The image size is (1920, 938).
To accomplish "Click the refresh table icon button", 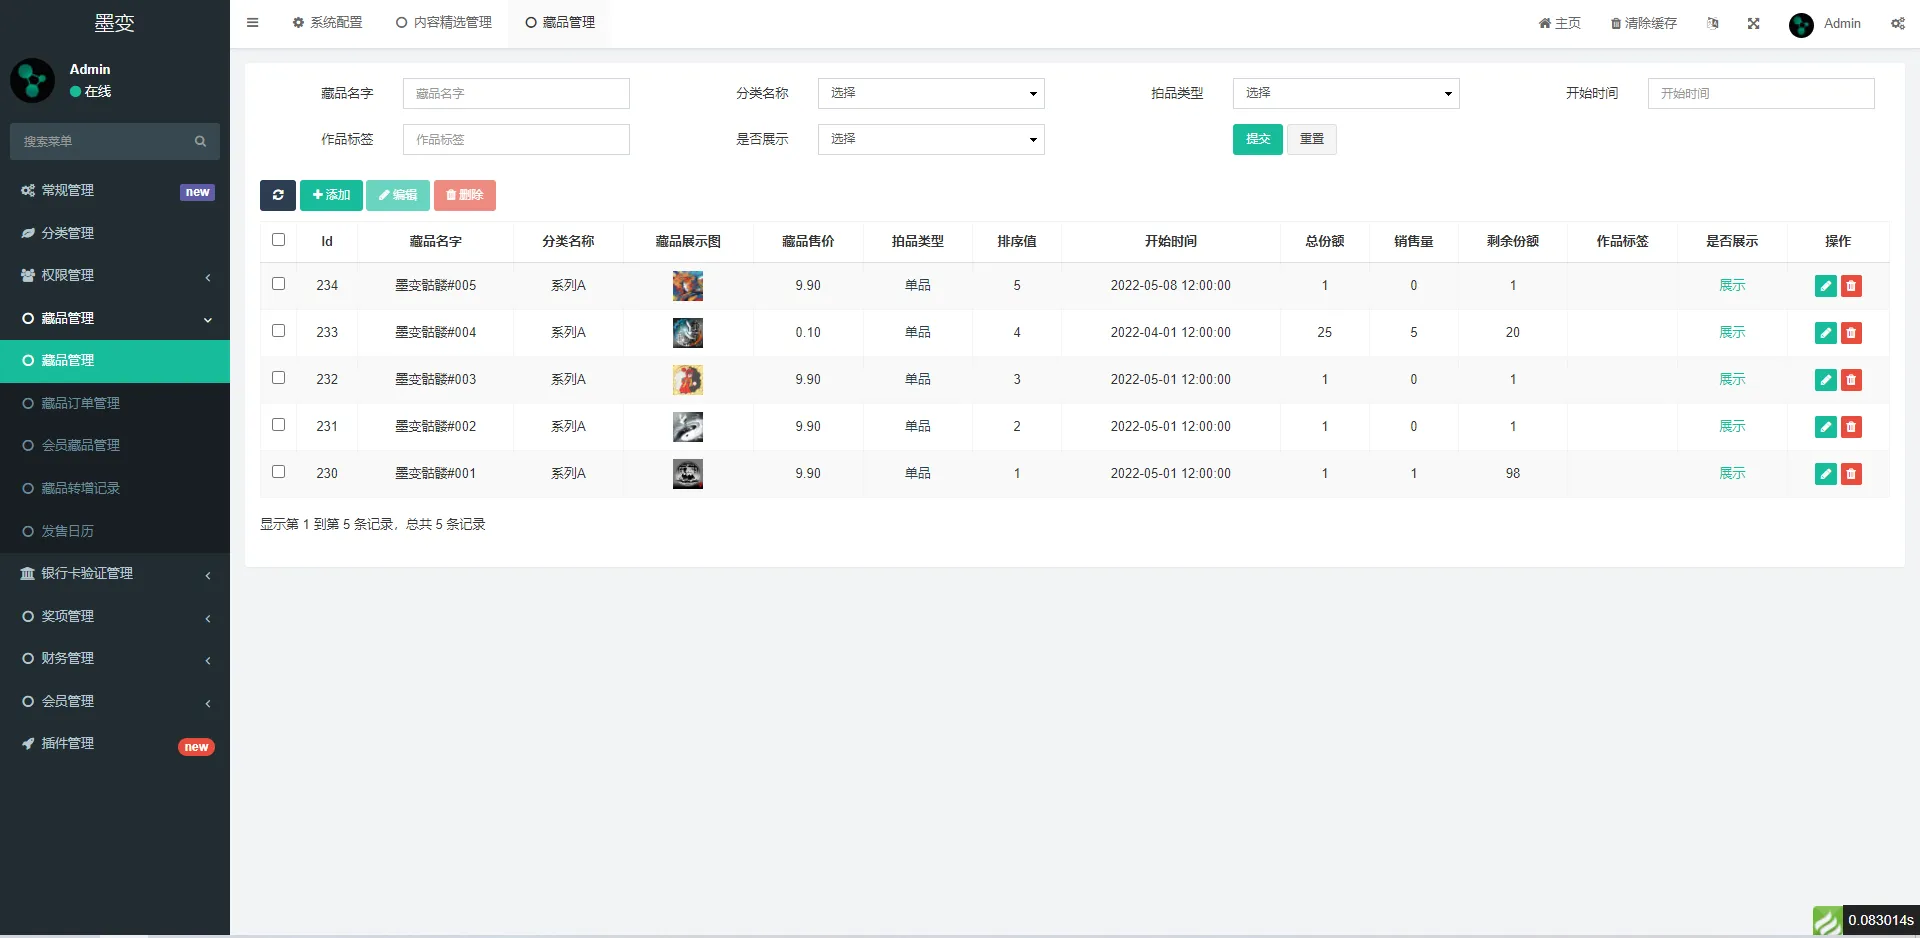I will [277, 195].
